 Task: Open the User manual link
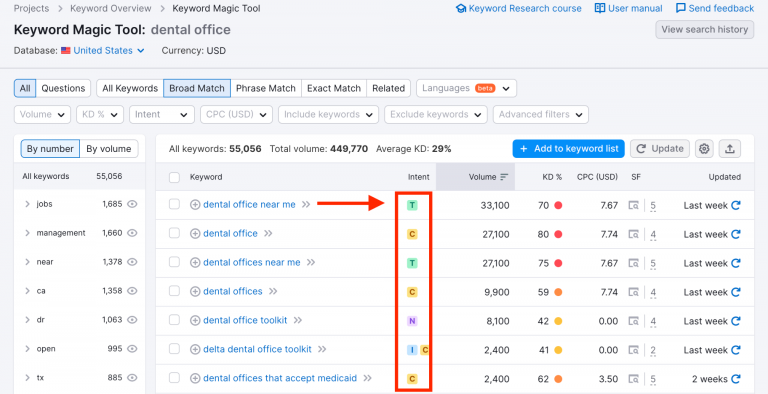pos(628,8)
